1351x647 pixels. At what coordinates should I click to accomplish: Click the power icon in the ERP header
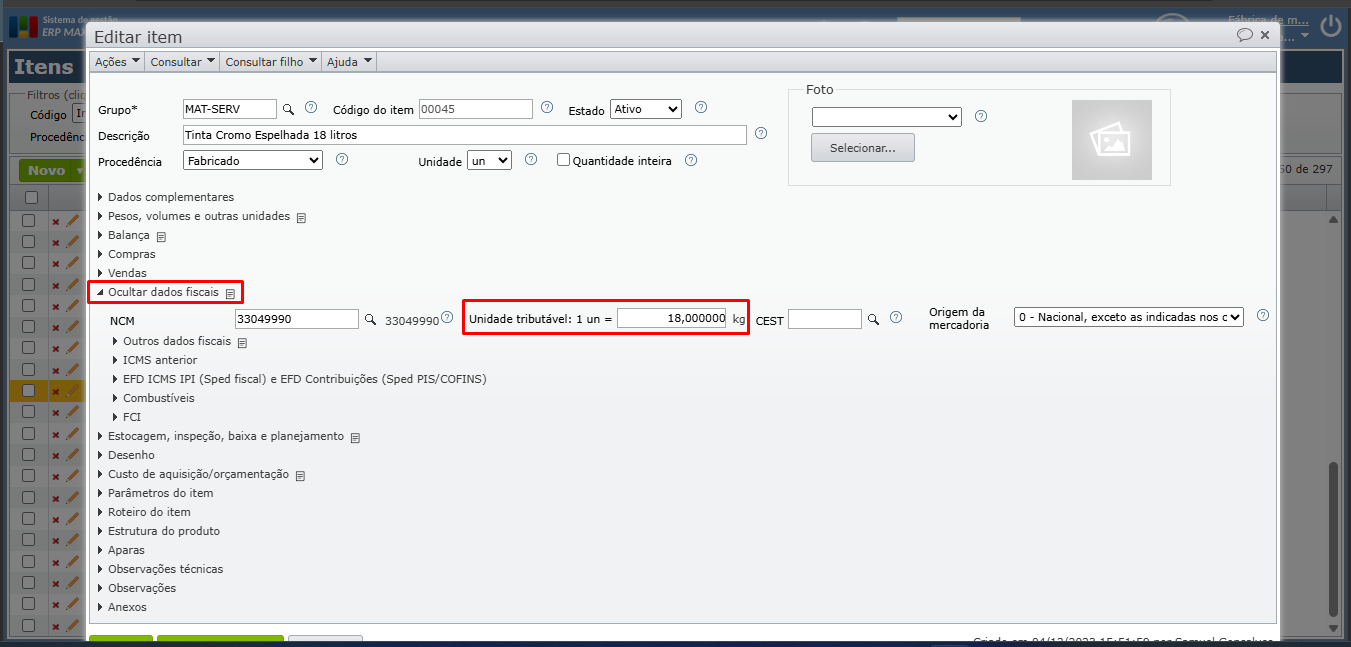1331,25
